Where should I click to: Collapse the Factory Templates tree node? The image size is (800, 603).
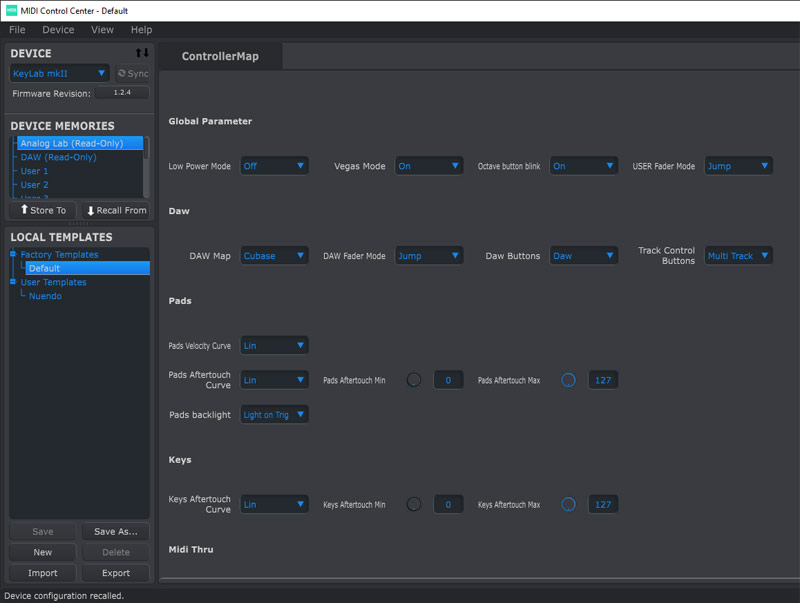(14, 255)
